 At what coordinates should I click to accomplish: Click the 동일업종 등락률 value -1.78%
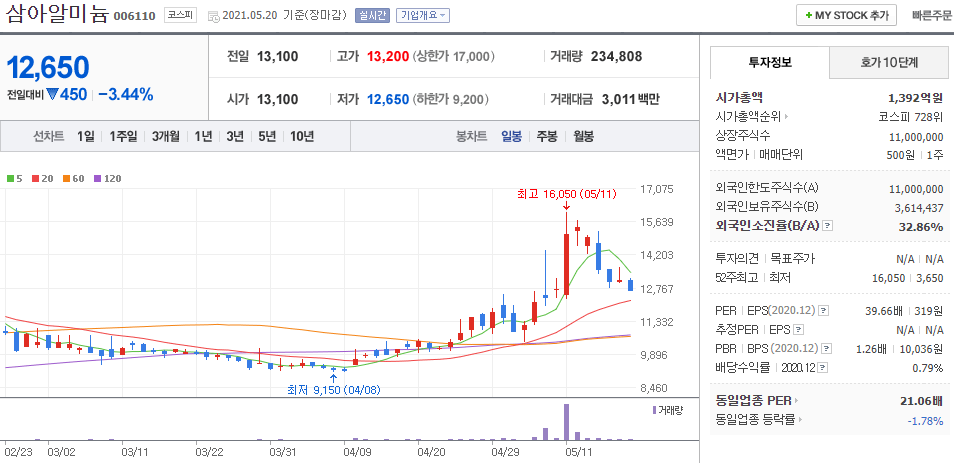(926, 419)
